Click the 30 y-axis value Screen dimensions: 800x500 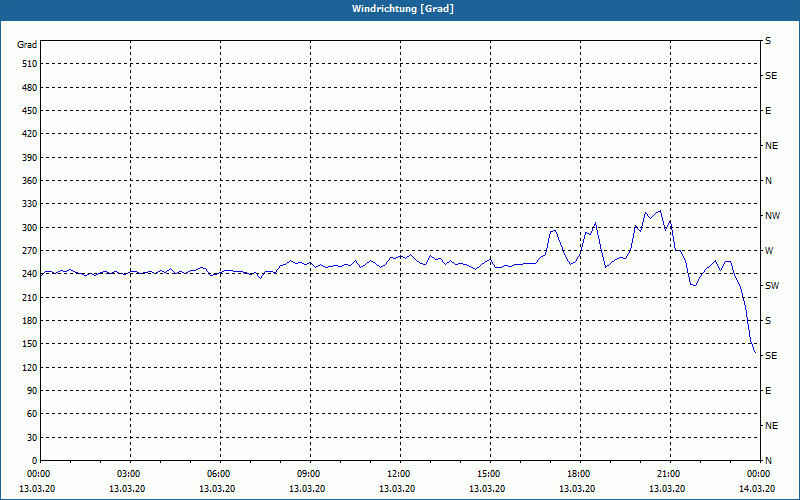point(32,438)
